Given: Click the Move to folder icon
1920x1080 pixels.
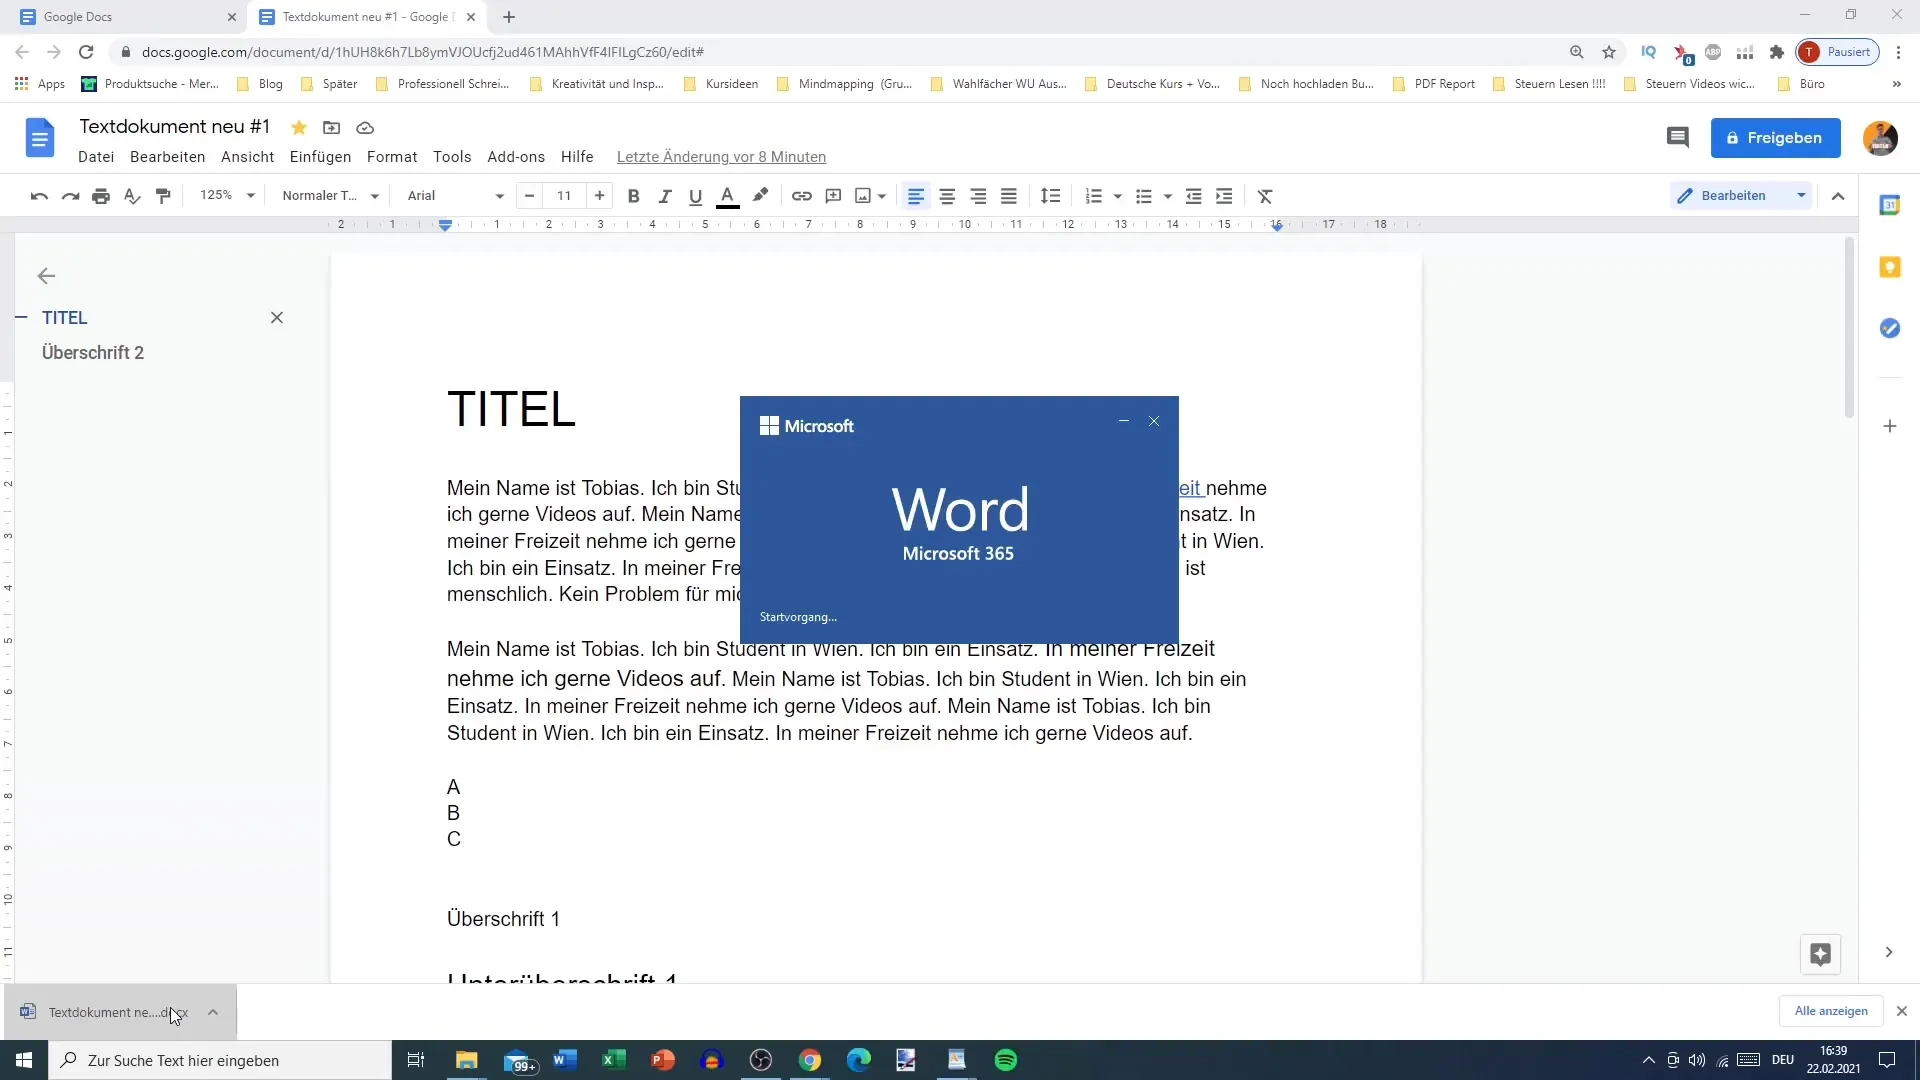Looking at the screenshot, I should point(331,128).
